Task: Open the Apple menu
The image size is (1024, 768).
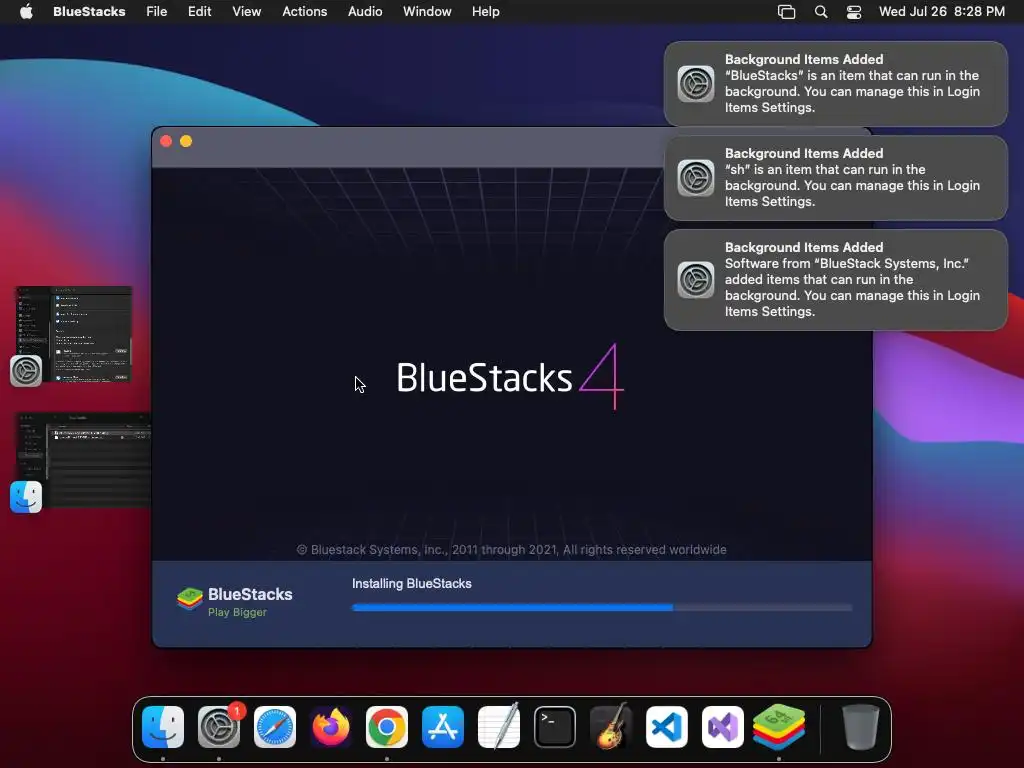Action: coord(26,12)
